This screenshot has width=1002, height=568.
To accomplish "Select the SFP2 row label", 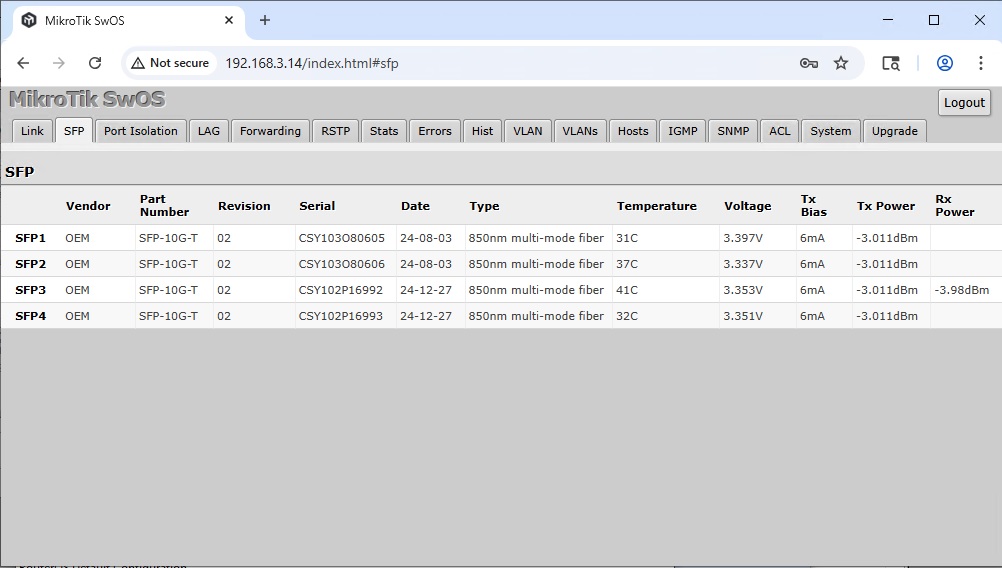I will [30, 264].
